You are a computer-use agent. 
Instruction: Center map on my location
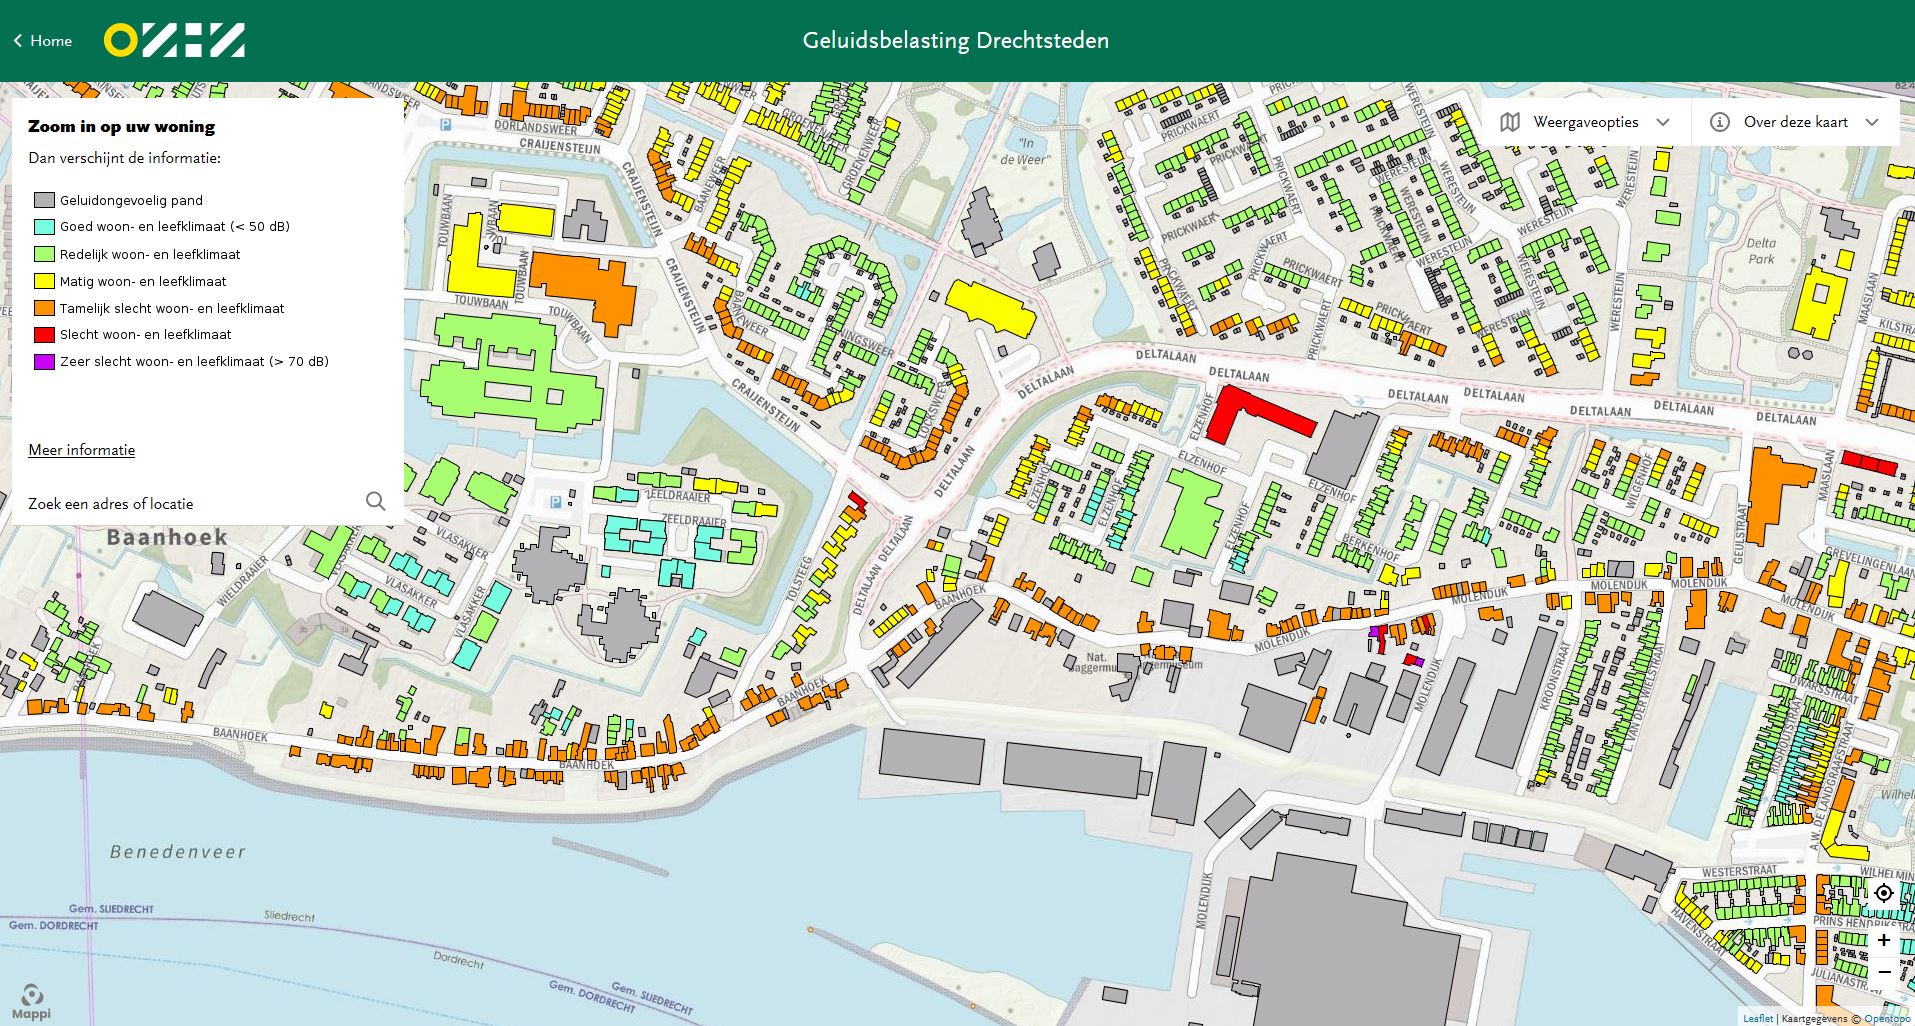tap(1883, 893)
